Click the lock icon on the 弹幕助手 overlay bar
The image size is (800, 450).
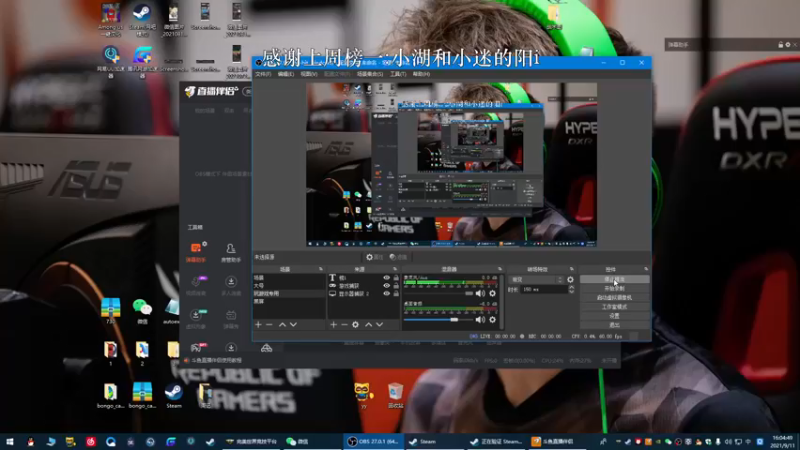pyautogui.click(x=781, y=45)
